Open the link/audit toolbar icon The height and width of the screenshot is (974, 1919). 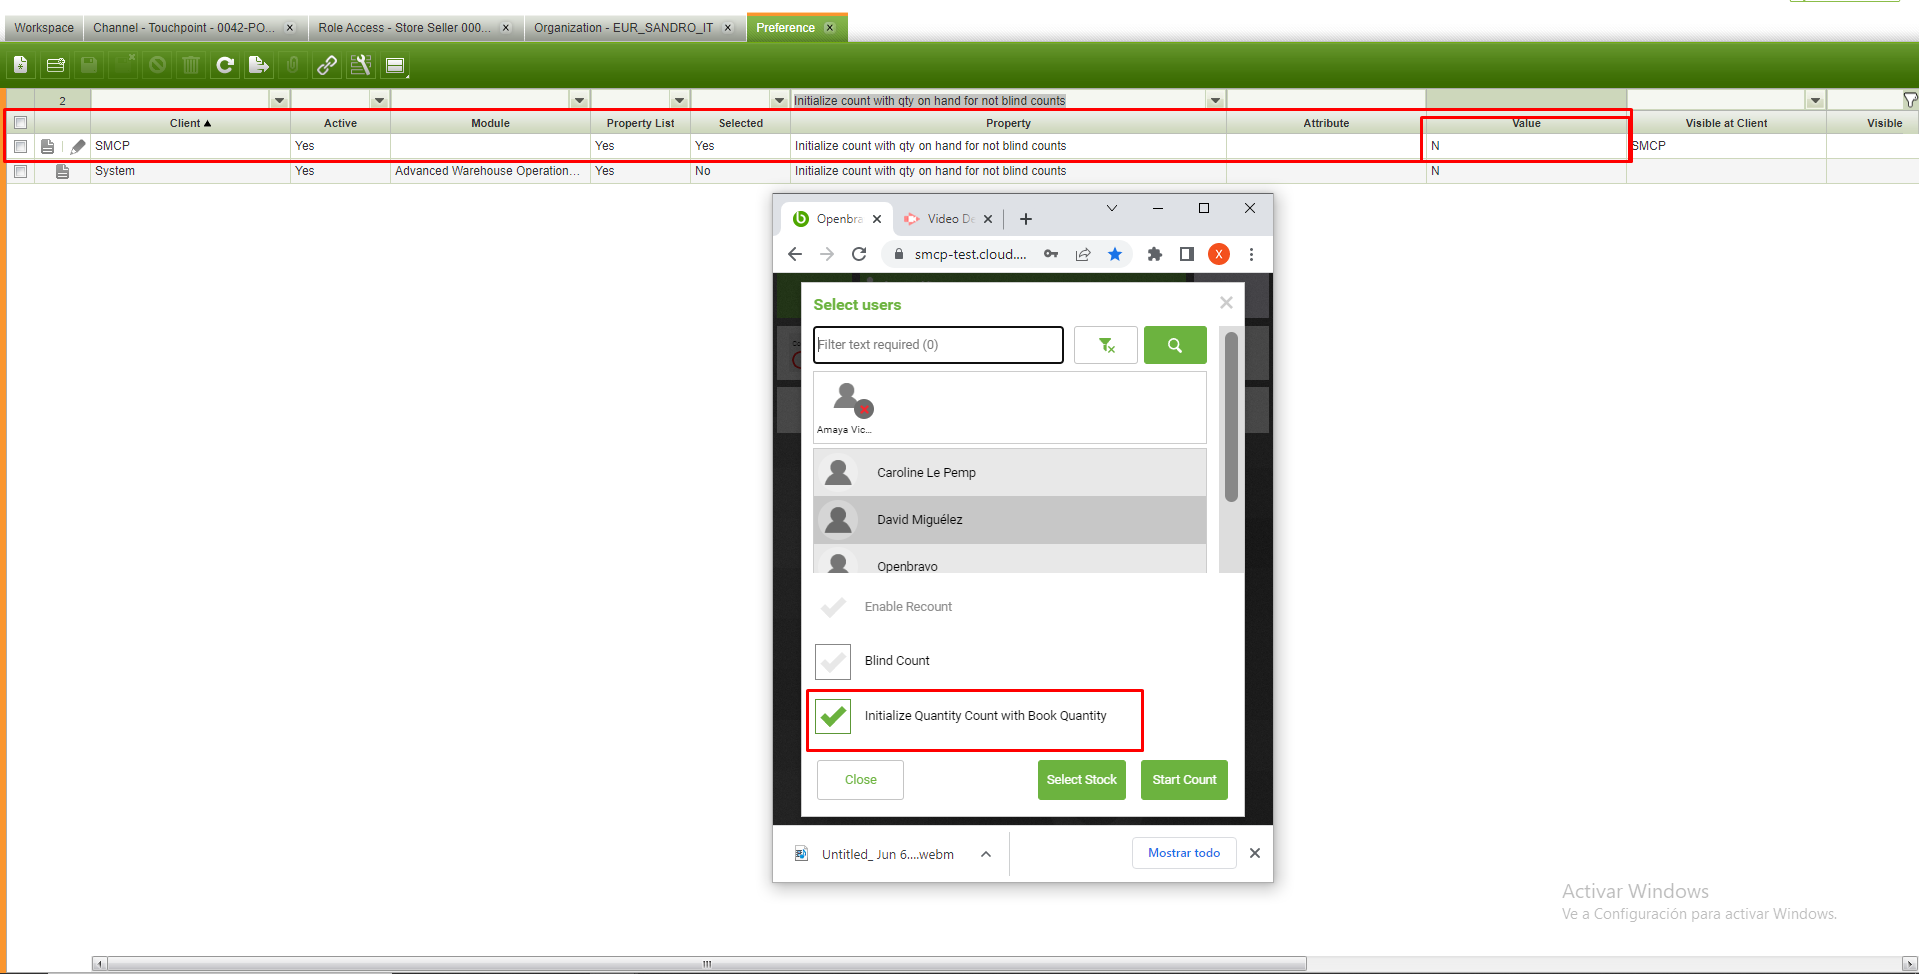pos(327,66)
